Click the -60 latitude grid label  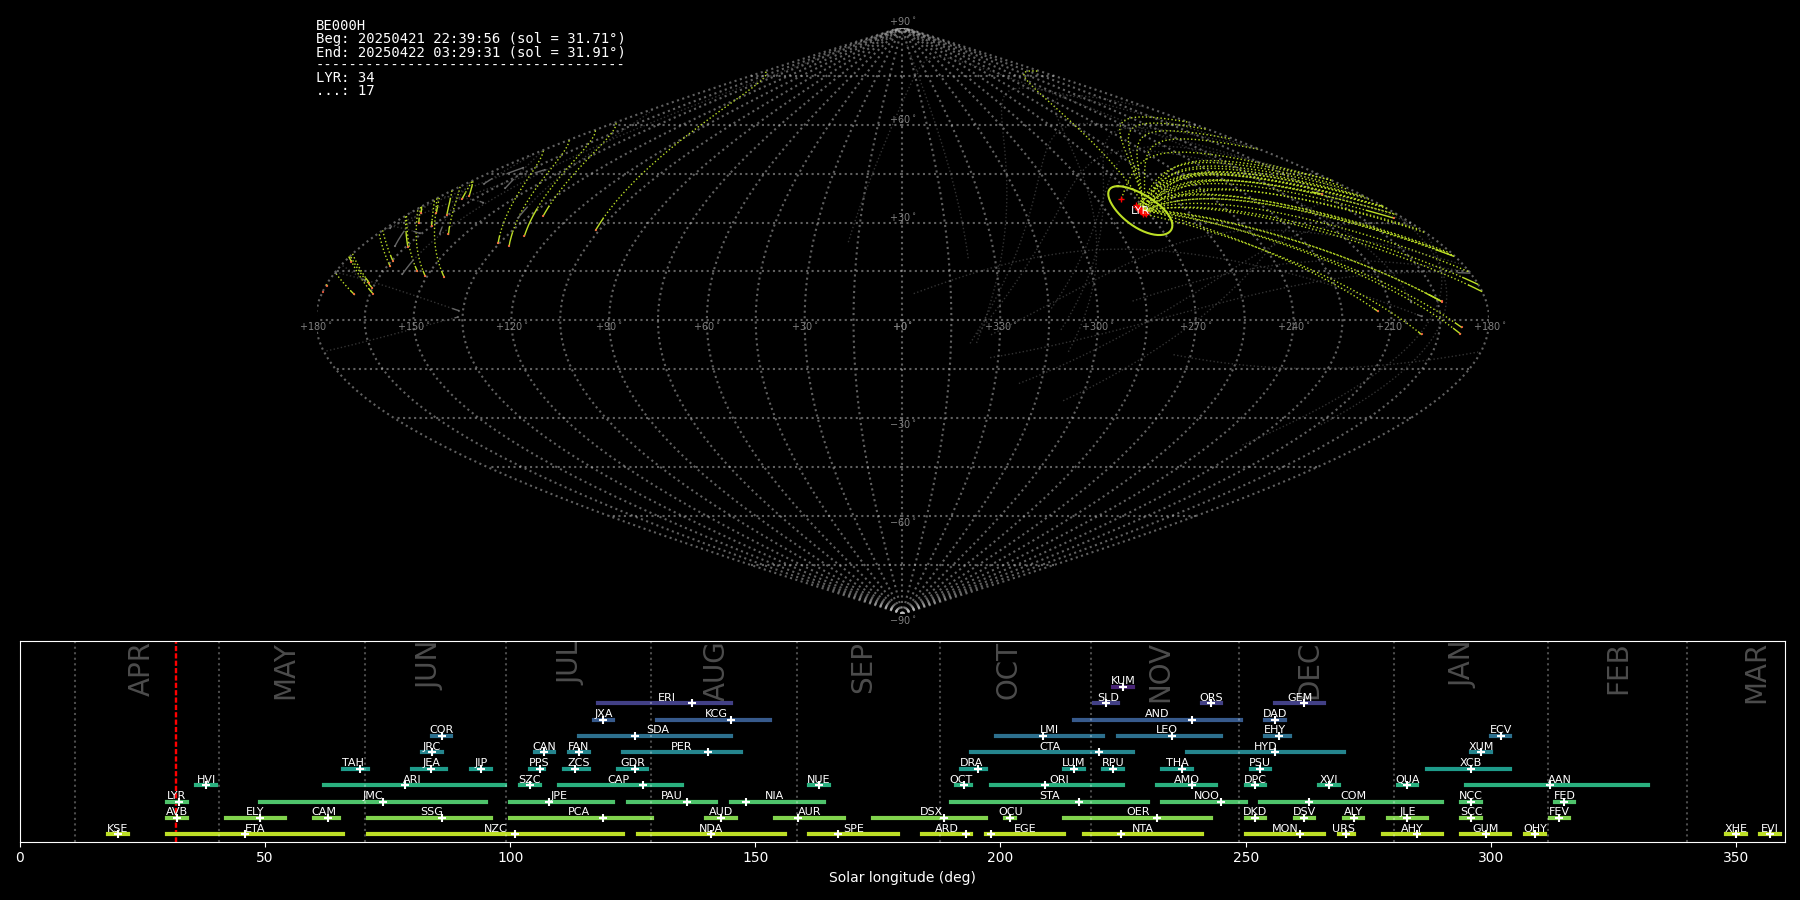pos(901,522)
